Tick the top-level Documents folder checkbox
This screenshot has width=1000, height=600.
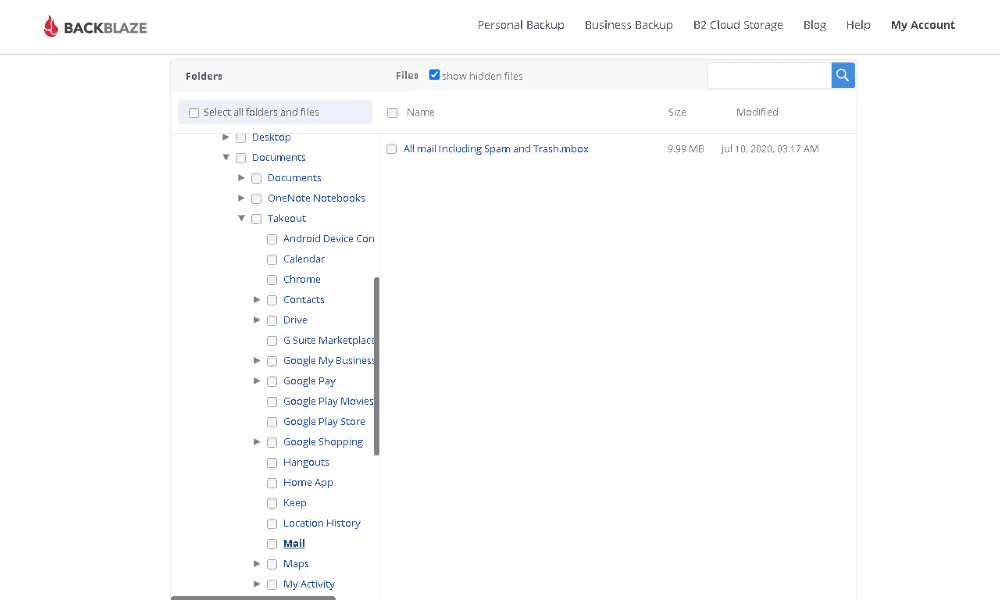coord(241,158)
